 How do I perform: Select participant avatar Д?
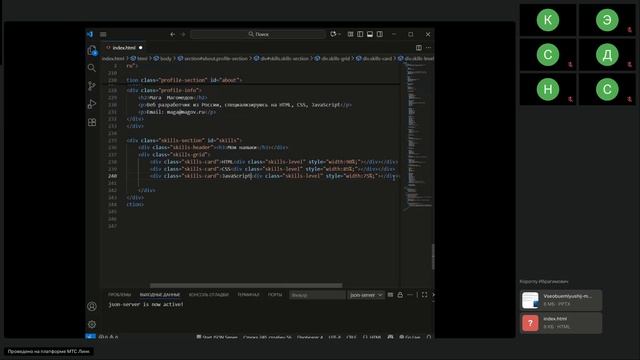point(607,54)
